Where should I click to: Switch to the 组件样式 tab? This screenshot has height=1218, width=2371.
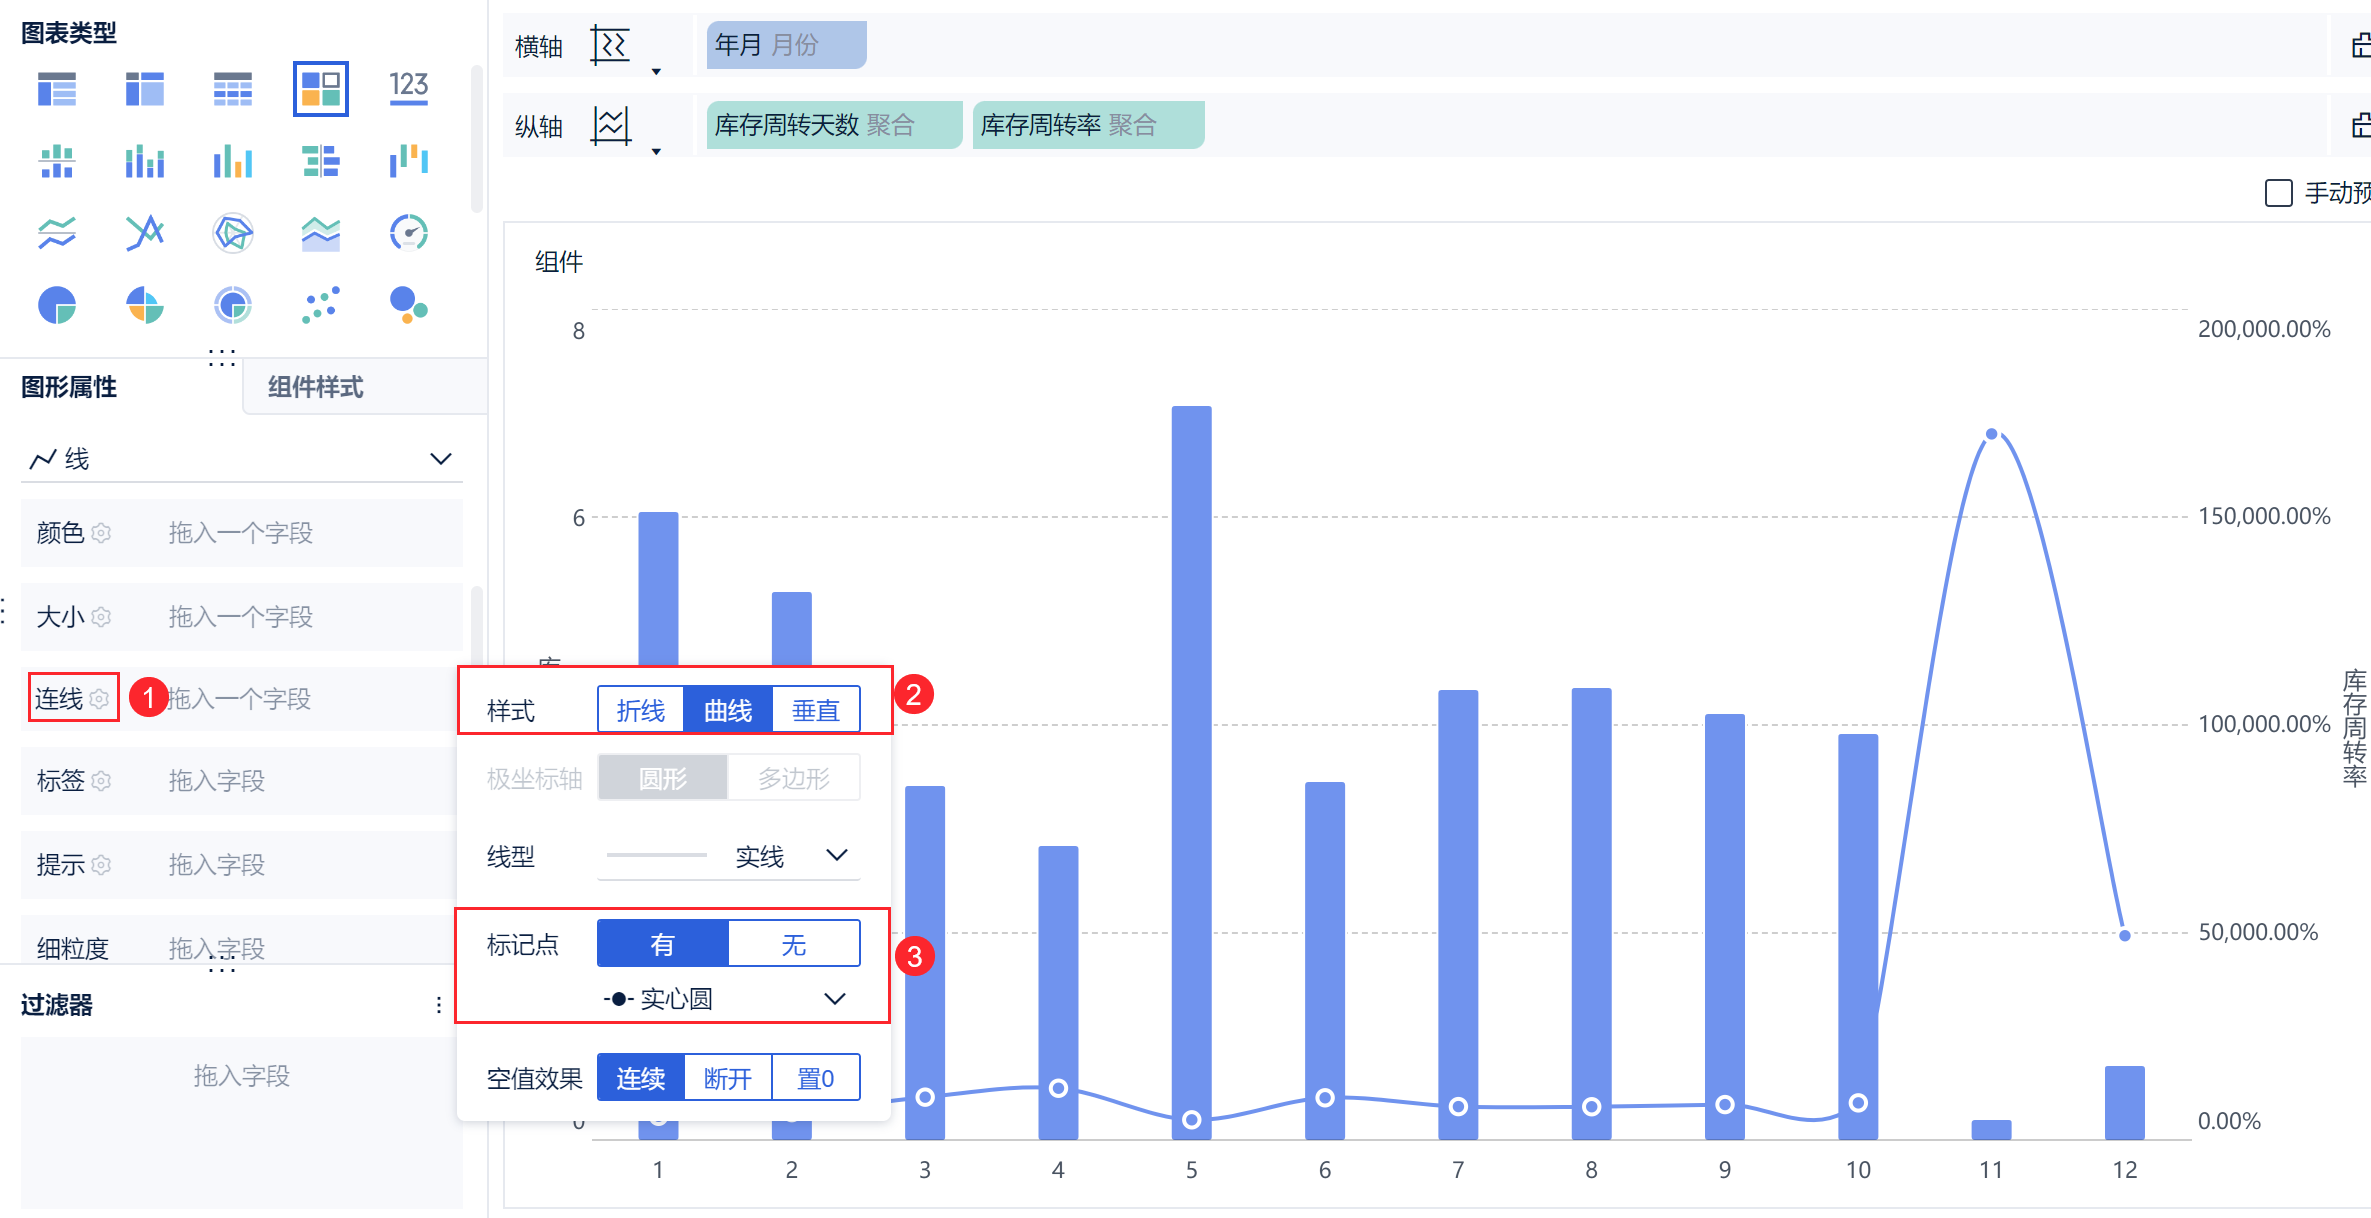(x=316, y=387)
